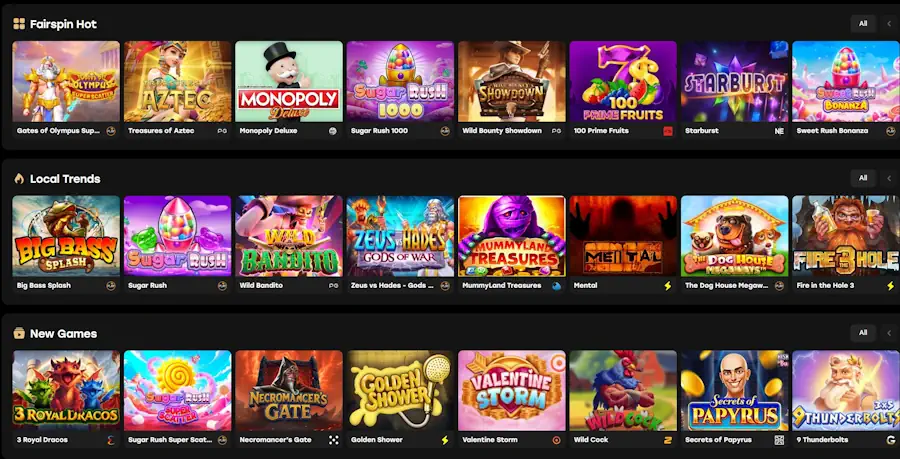The height and width of the screenshot is (459, 900).
Task: Click previous arrow in New Games row
Action: pyautogui.click(x=890, y=333)
